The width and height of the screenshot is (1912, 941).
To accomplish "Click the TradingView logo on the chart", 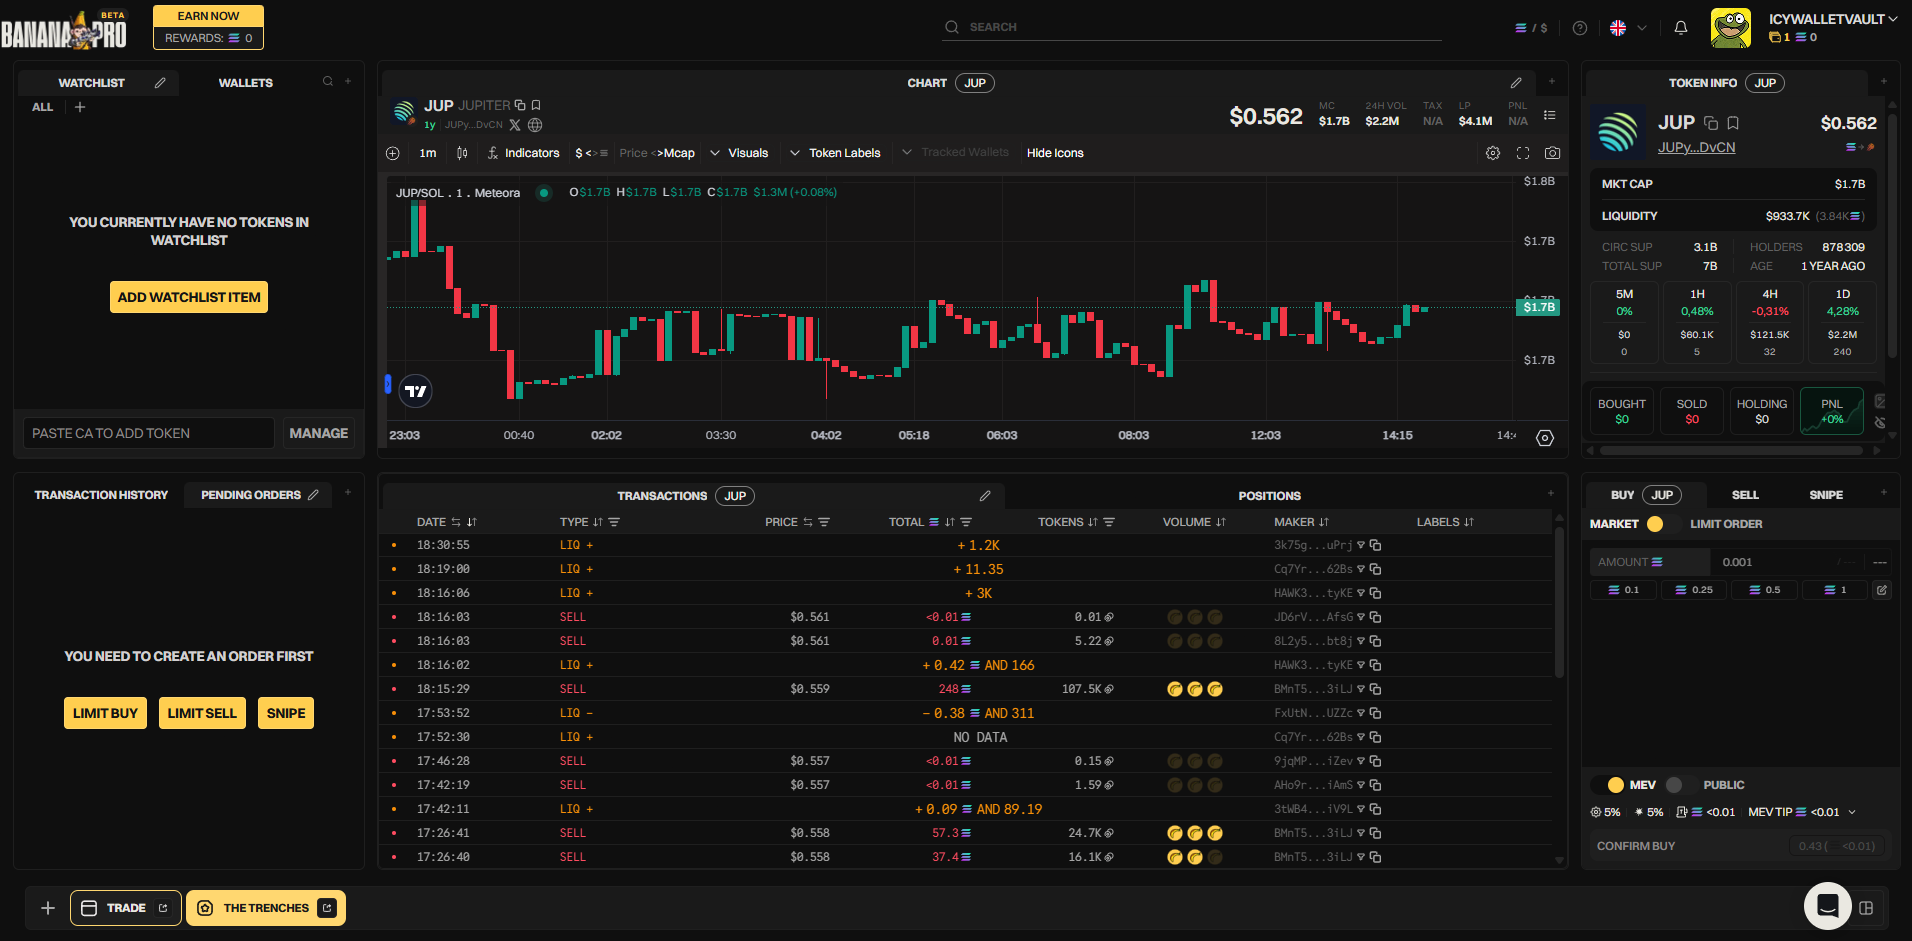I will coord(415,391).
